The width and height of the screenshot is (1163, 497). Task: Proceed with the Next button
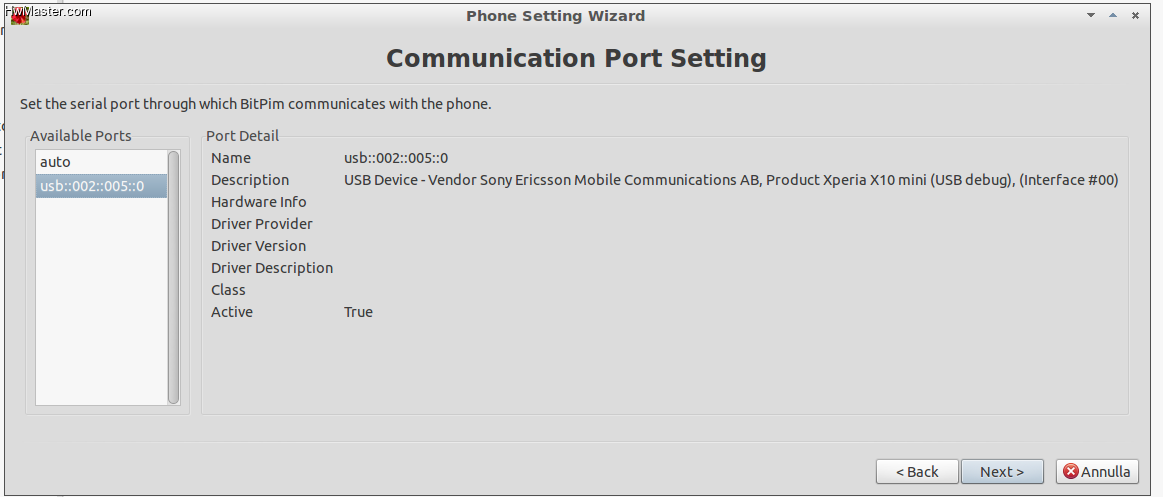[1002, 472]
